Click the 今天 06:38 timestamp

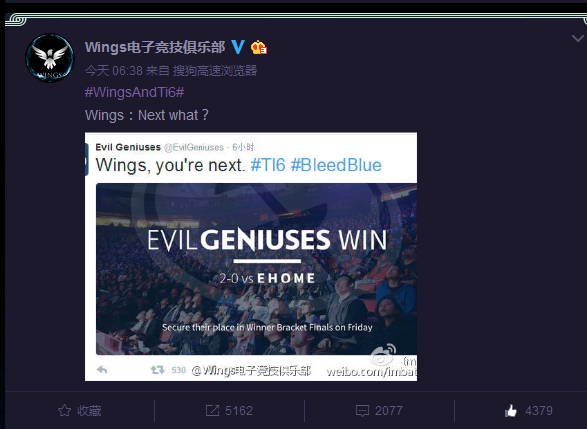114,70
